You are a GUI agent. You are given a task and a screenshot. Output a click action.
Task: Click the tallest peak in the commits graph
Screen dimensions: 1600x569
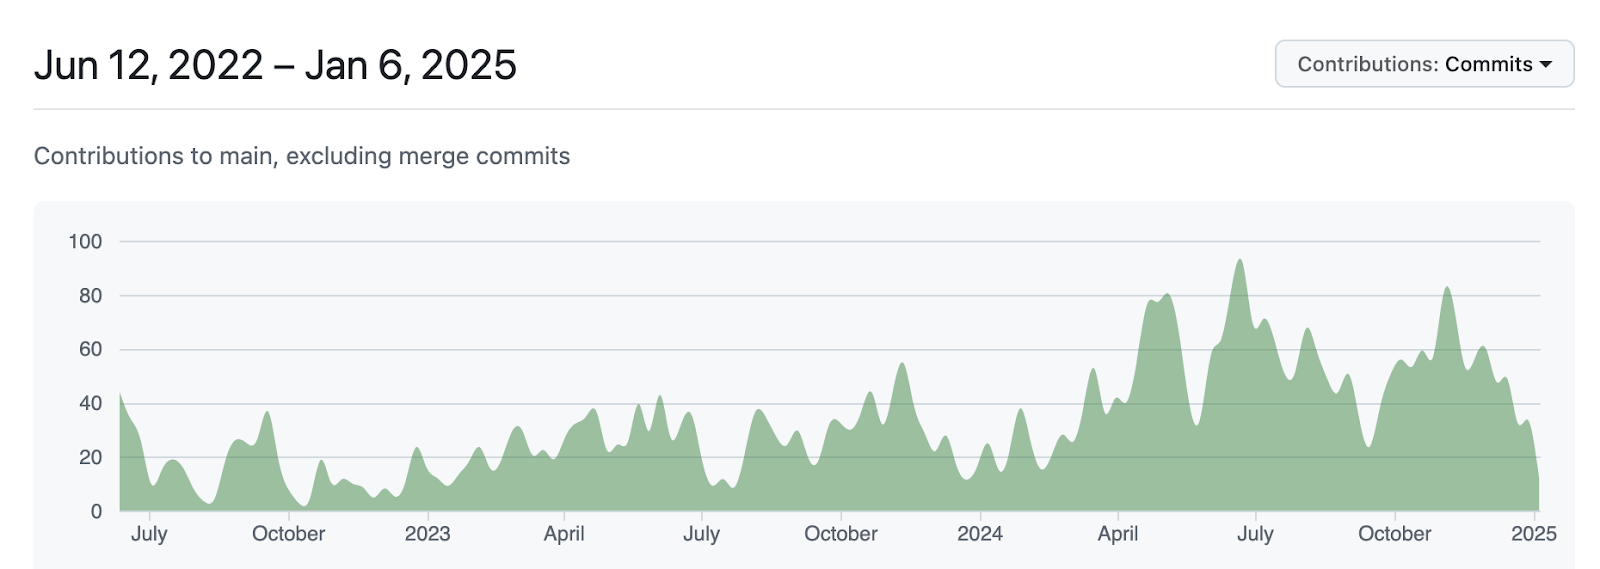(1240, 262)
